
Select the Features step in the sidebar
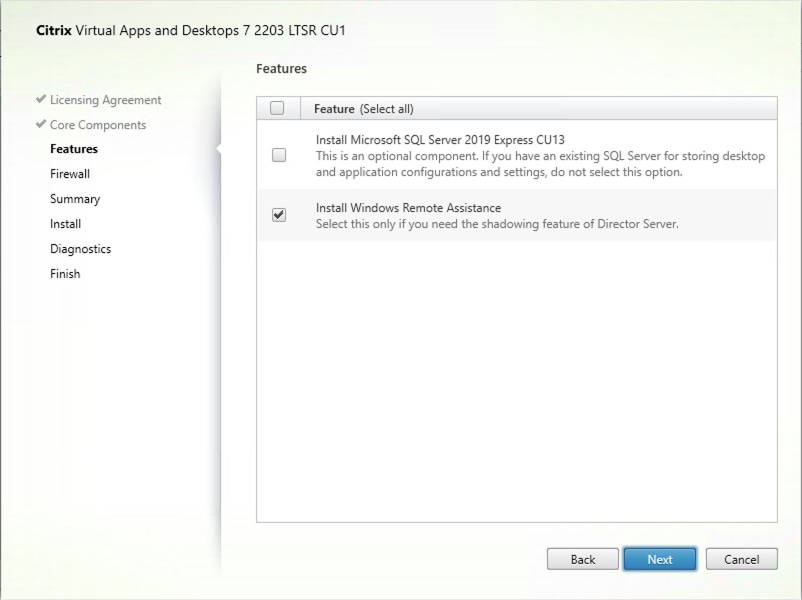(x=74, y=148)
